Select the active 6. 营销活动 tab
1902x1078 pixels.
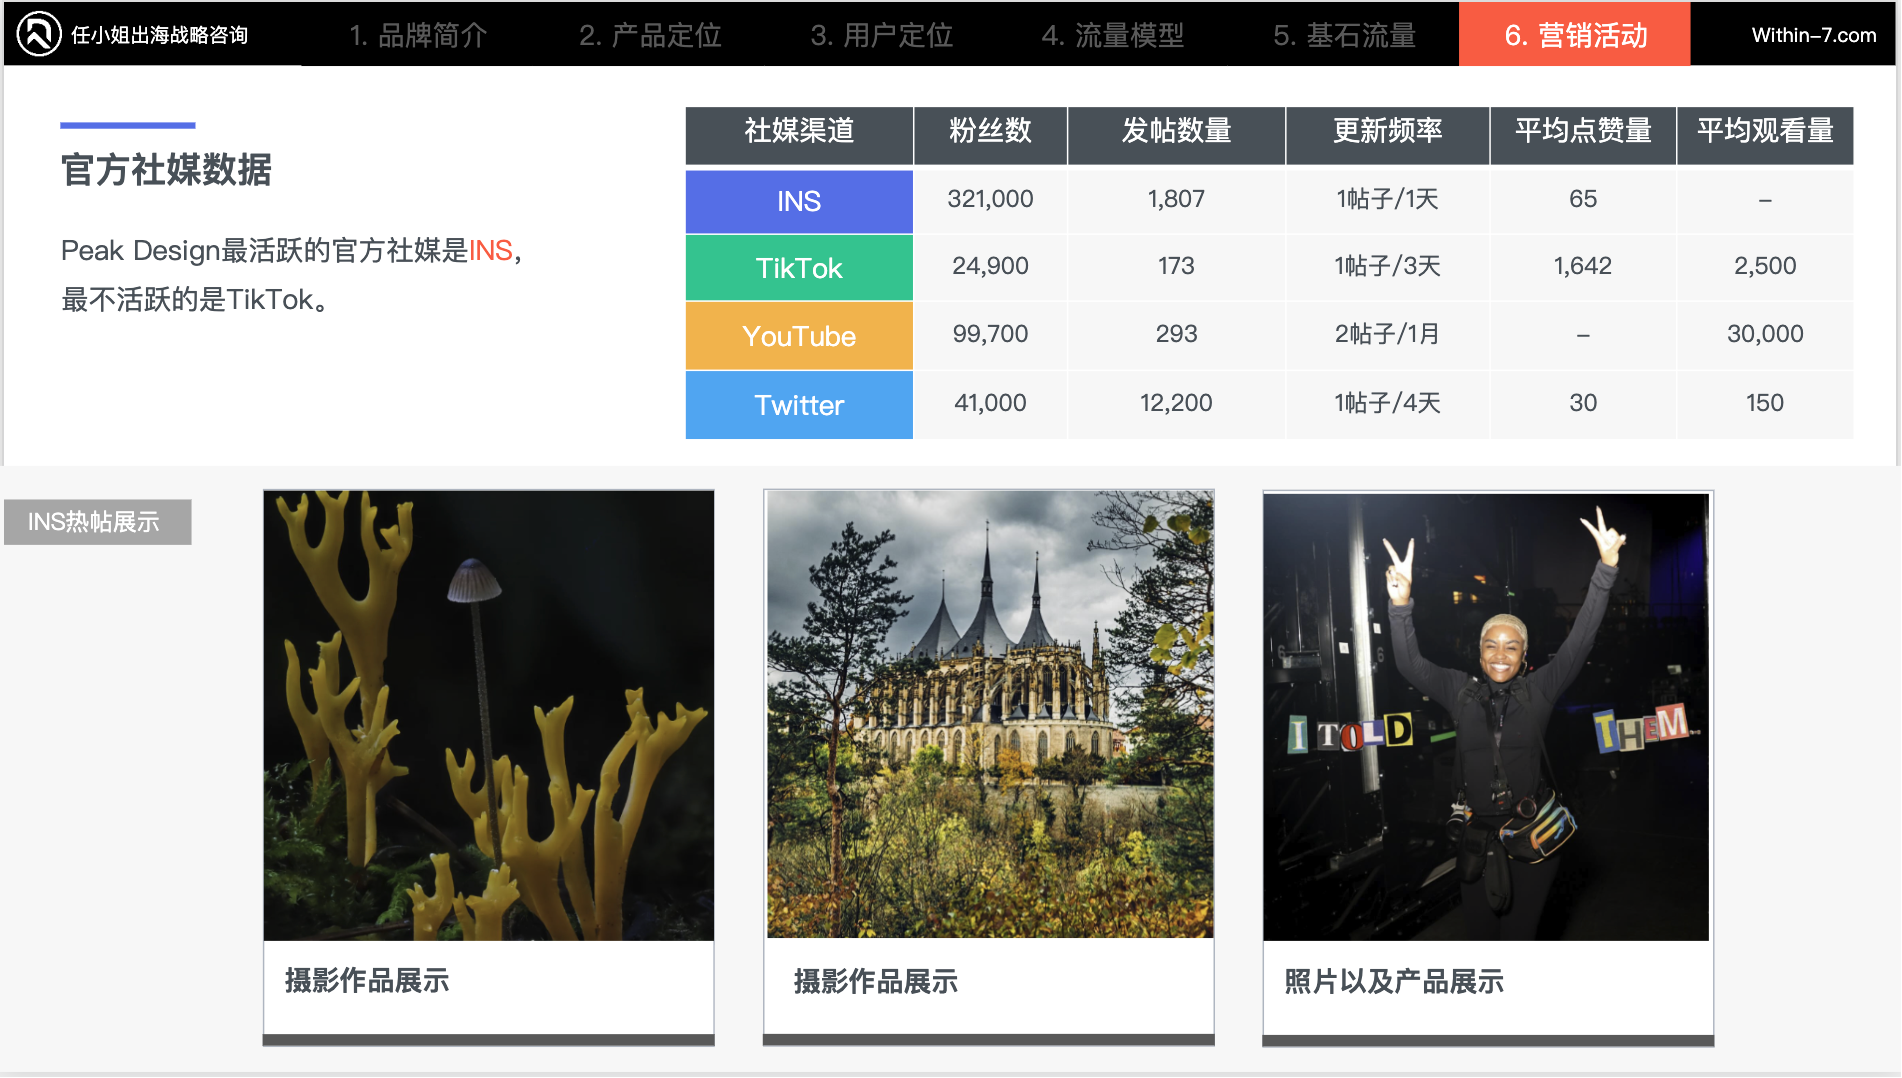[1574, 34]
